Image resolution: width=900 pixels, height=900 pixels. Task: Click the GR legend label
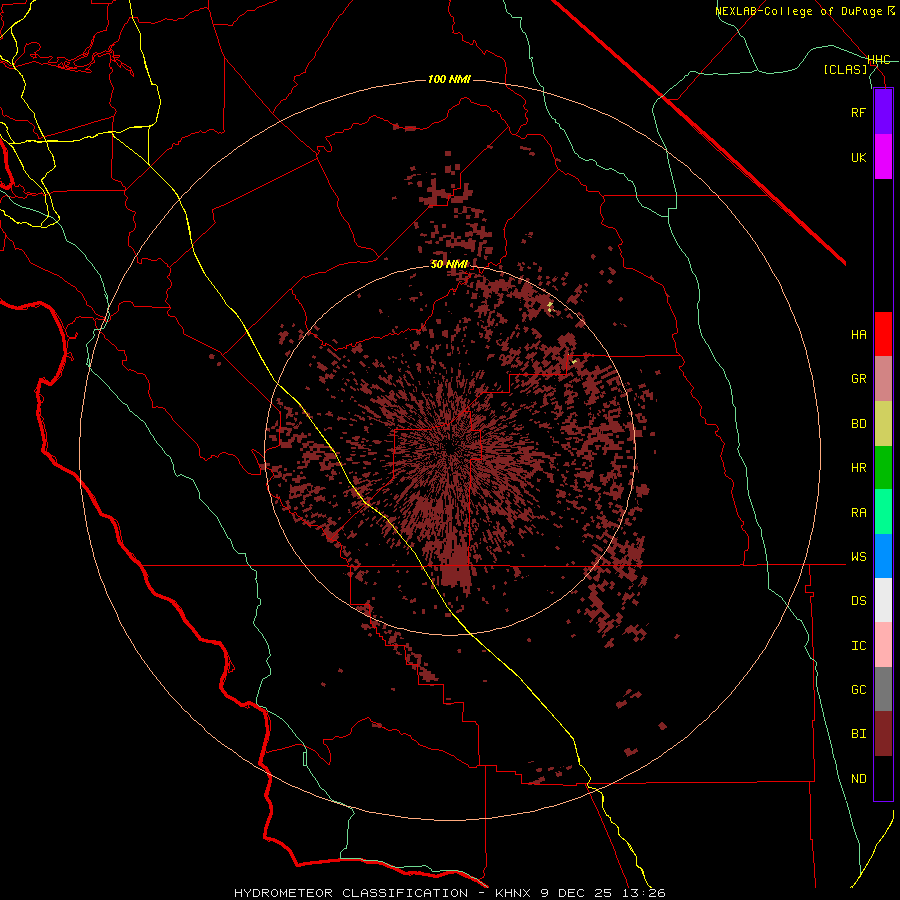(x=858, y=379)
